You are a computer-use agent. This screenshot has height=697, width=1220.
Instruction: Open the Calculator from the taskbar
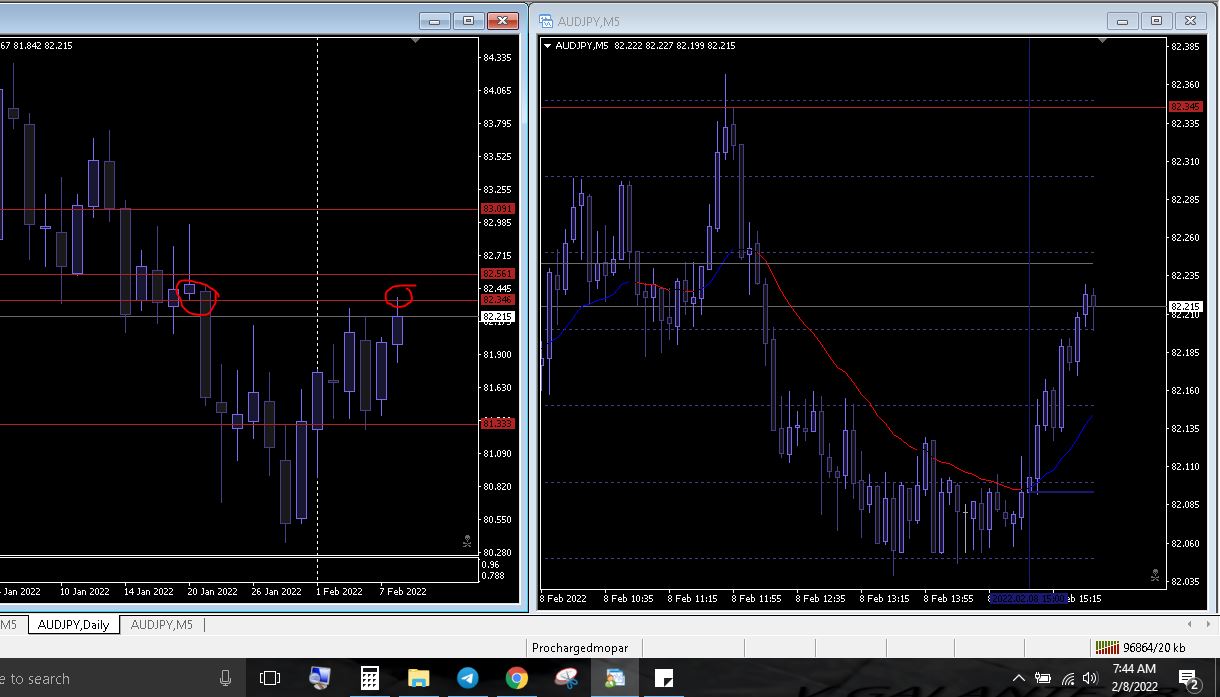pos(369,678)
